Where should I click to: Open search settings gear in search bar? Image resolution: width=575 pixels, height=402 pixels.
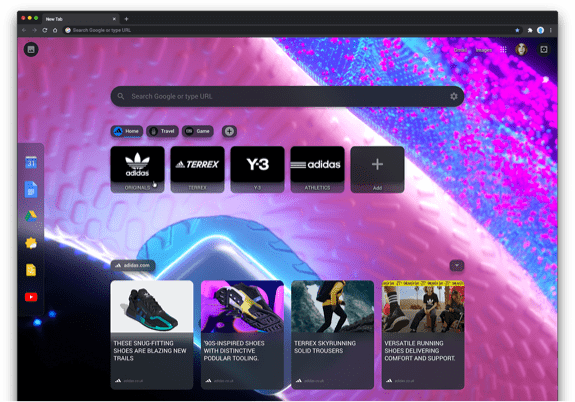tap(454, 96)
